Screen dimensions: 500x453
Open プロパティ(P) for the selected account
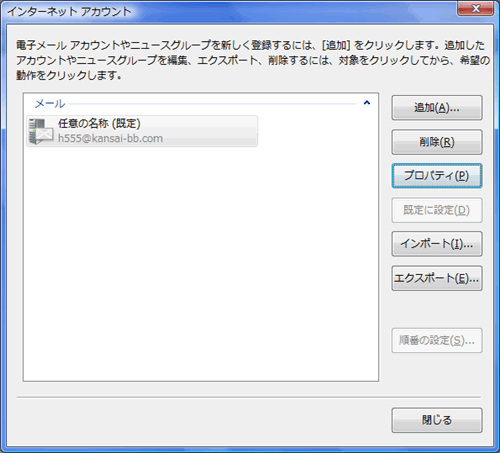[x=437, y=176]
